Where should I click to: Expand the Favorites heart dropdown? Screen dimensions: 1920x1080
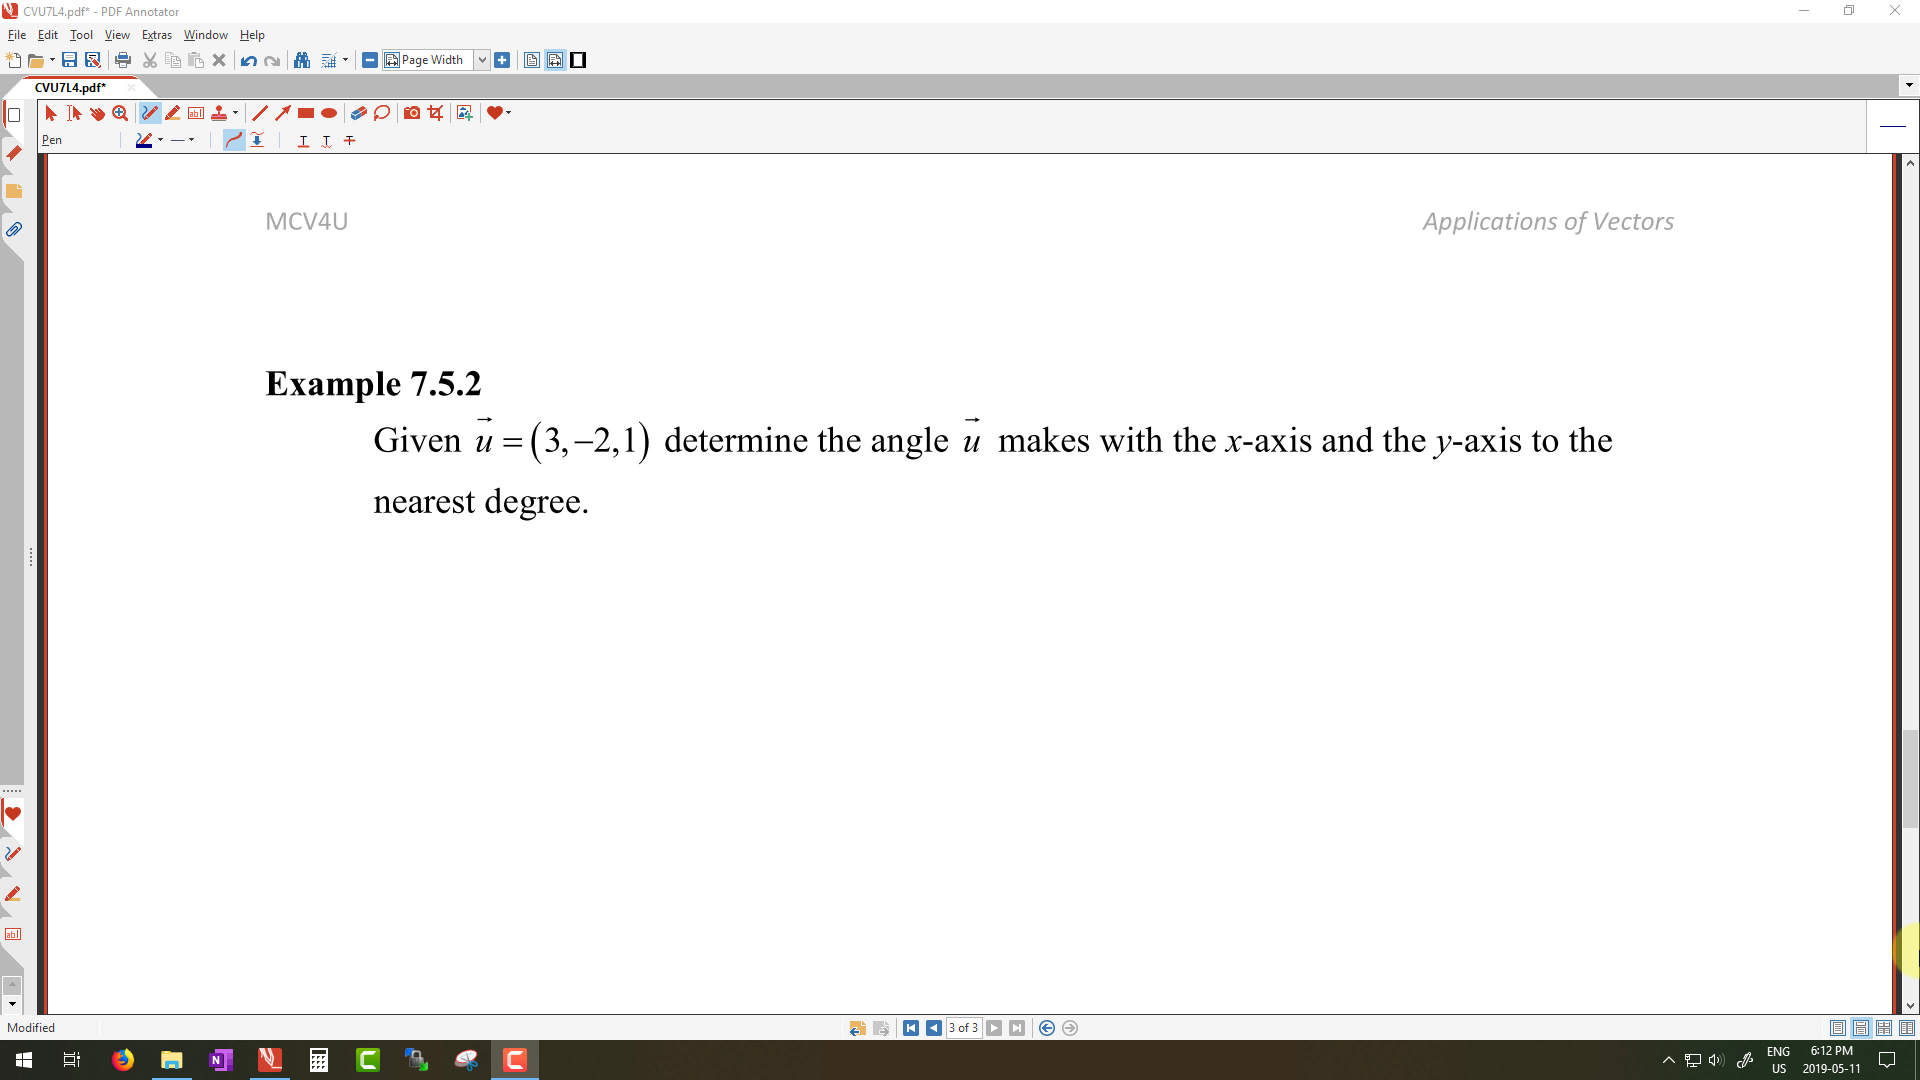coord(509,113)
